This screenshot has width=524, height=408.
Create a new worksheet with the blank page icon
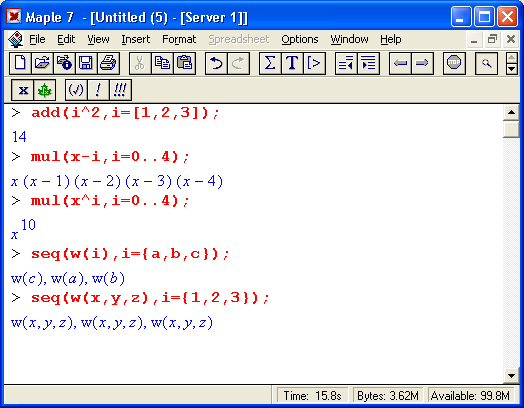20,63
